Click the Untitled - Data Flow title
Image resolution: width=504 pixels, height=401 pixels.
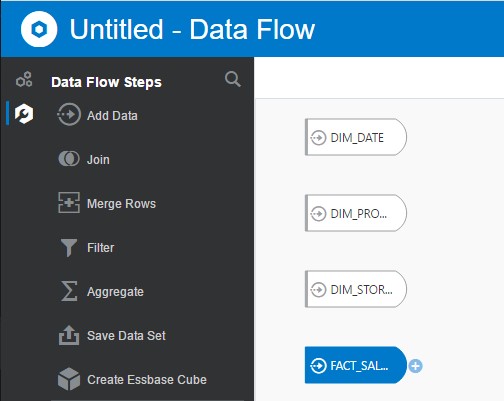coord(192,29)
